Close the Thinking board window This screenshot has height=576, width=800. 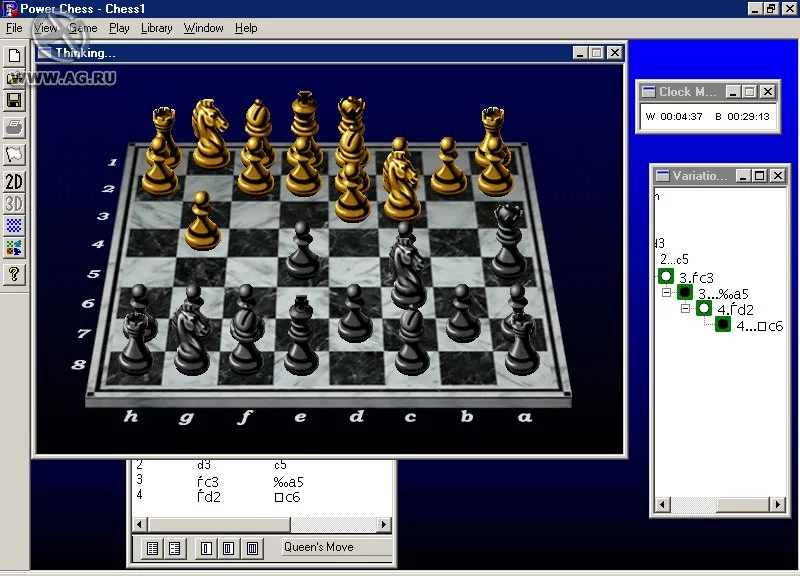coord(615,53)
